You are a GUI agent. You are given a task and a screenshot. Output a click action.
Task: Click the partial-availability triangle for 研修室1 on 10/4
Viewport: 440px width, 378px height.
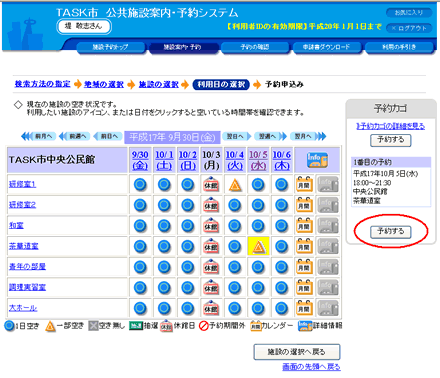235,185
